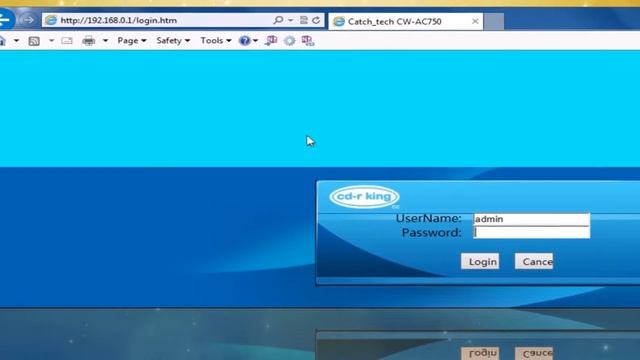
Task: Click the Read Mail envelope icon
Action: coord(67,41)
